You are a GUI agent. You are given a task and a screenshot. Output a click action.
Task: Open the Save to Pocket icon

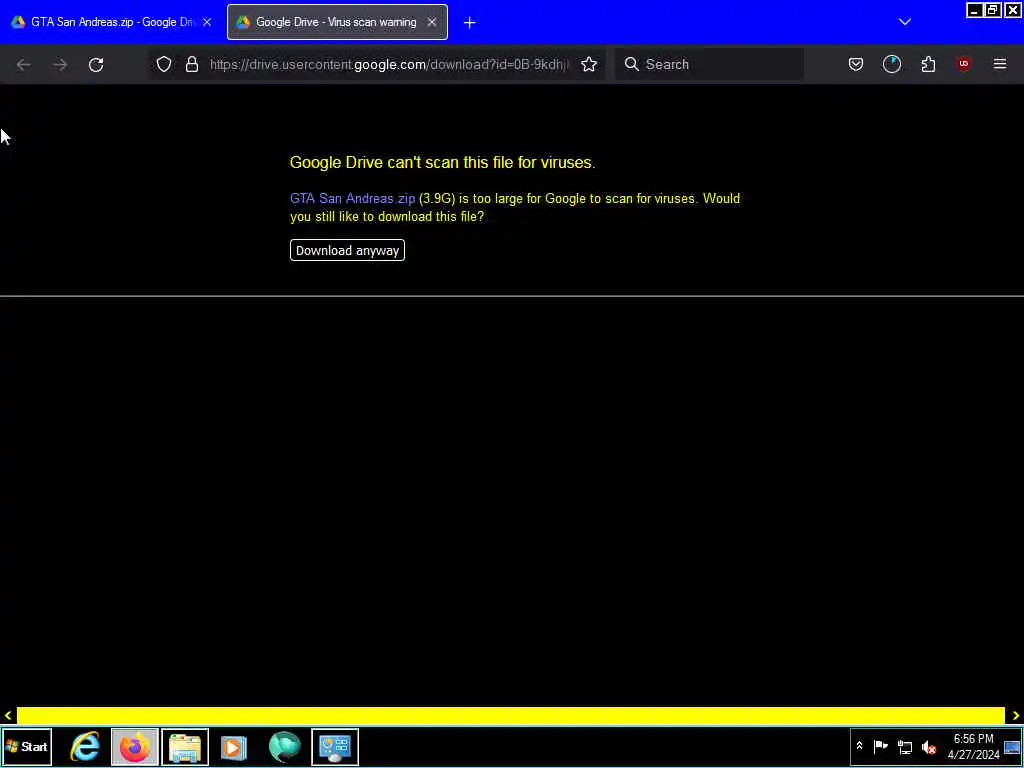coord(856,64)
